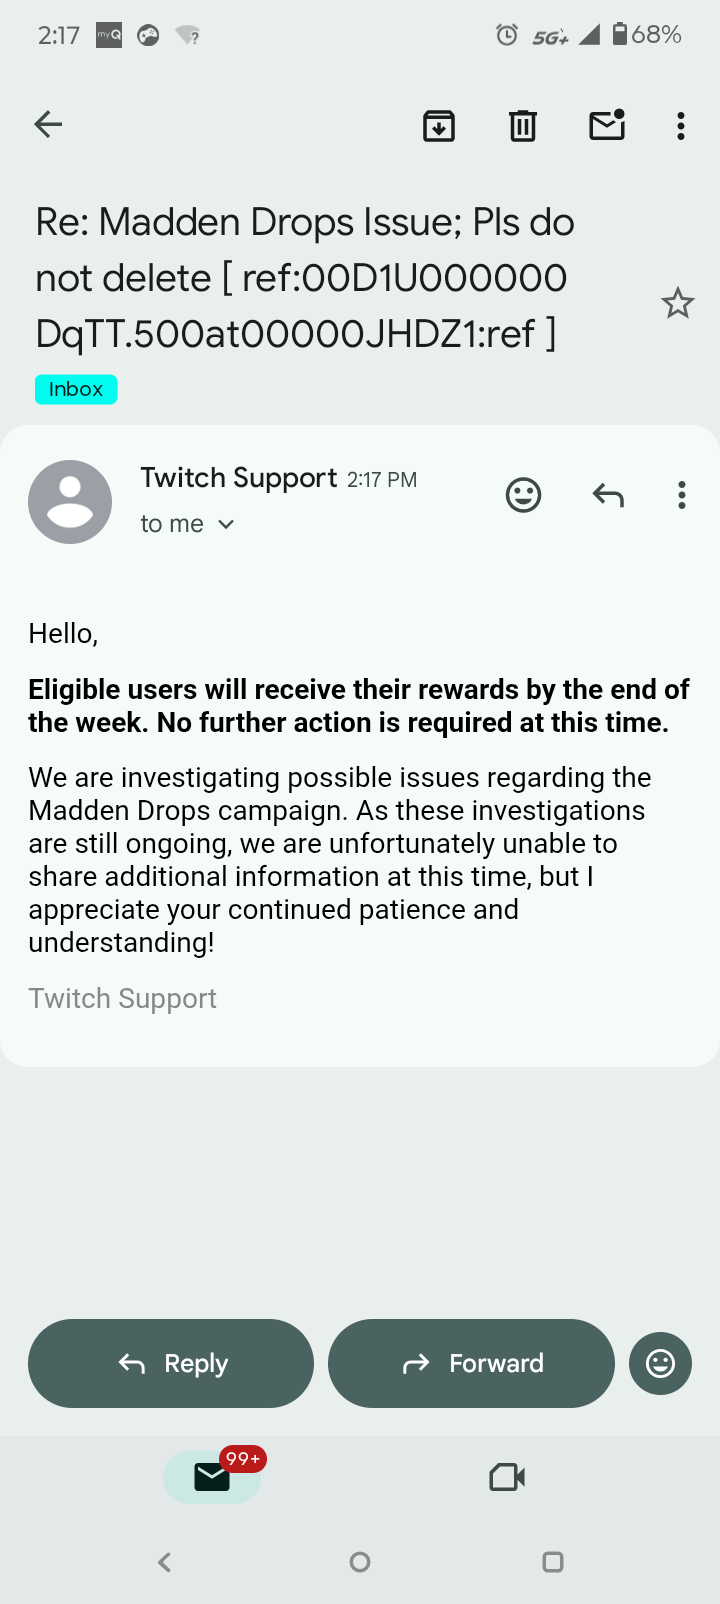Tap the Android back navigation button
Viewport: 720px width, 1604px height.
tap(165, 1562)
